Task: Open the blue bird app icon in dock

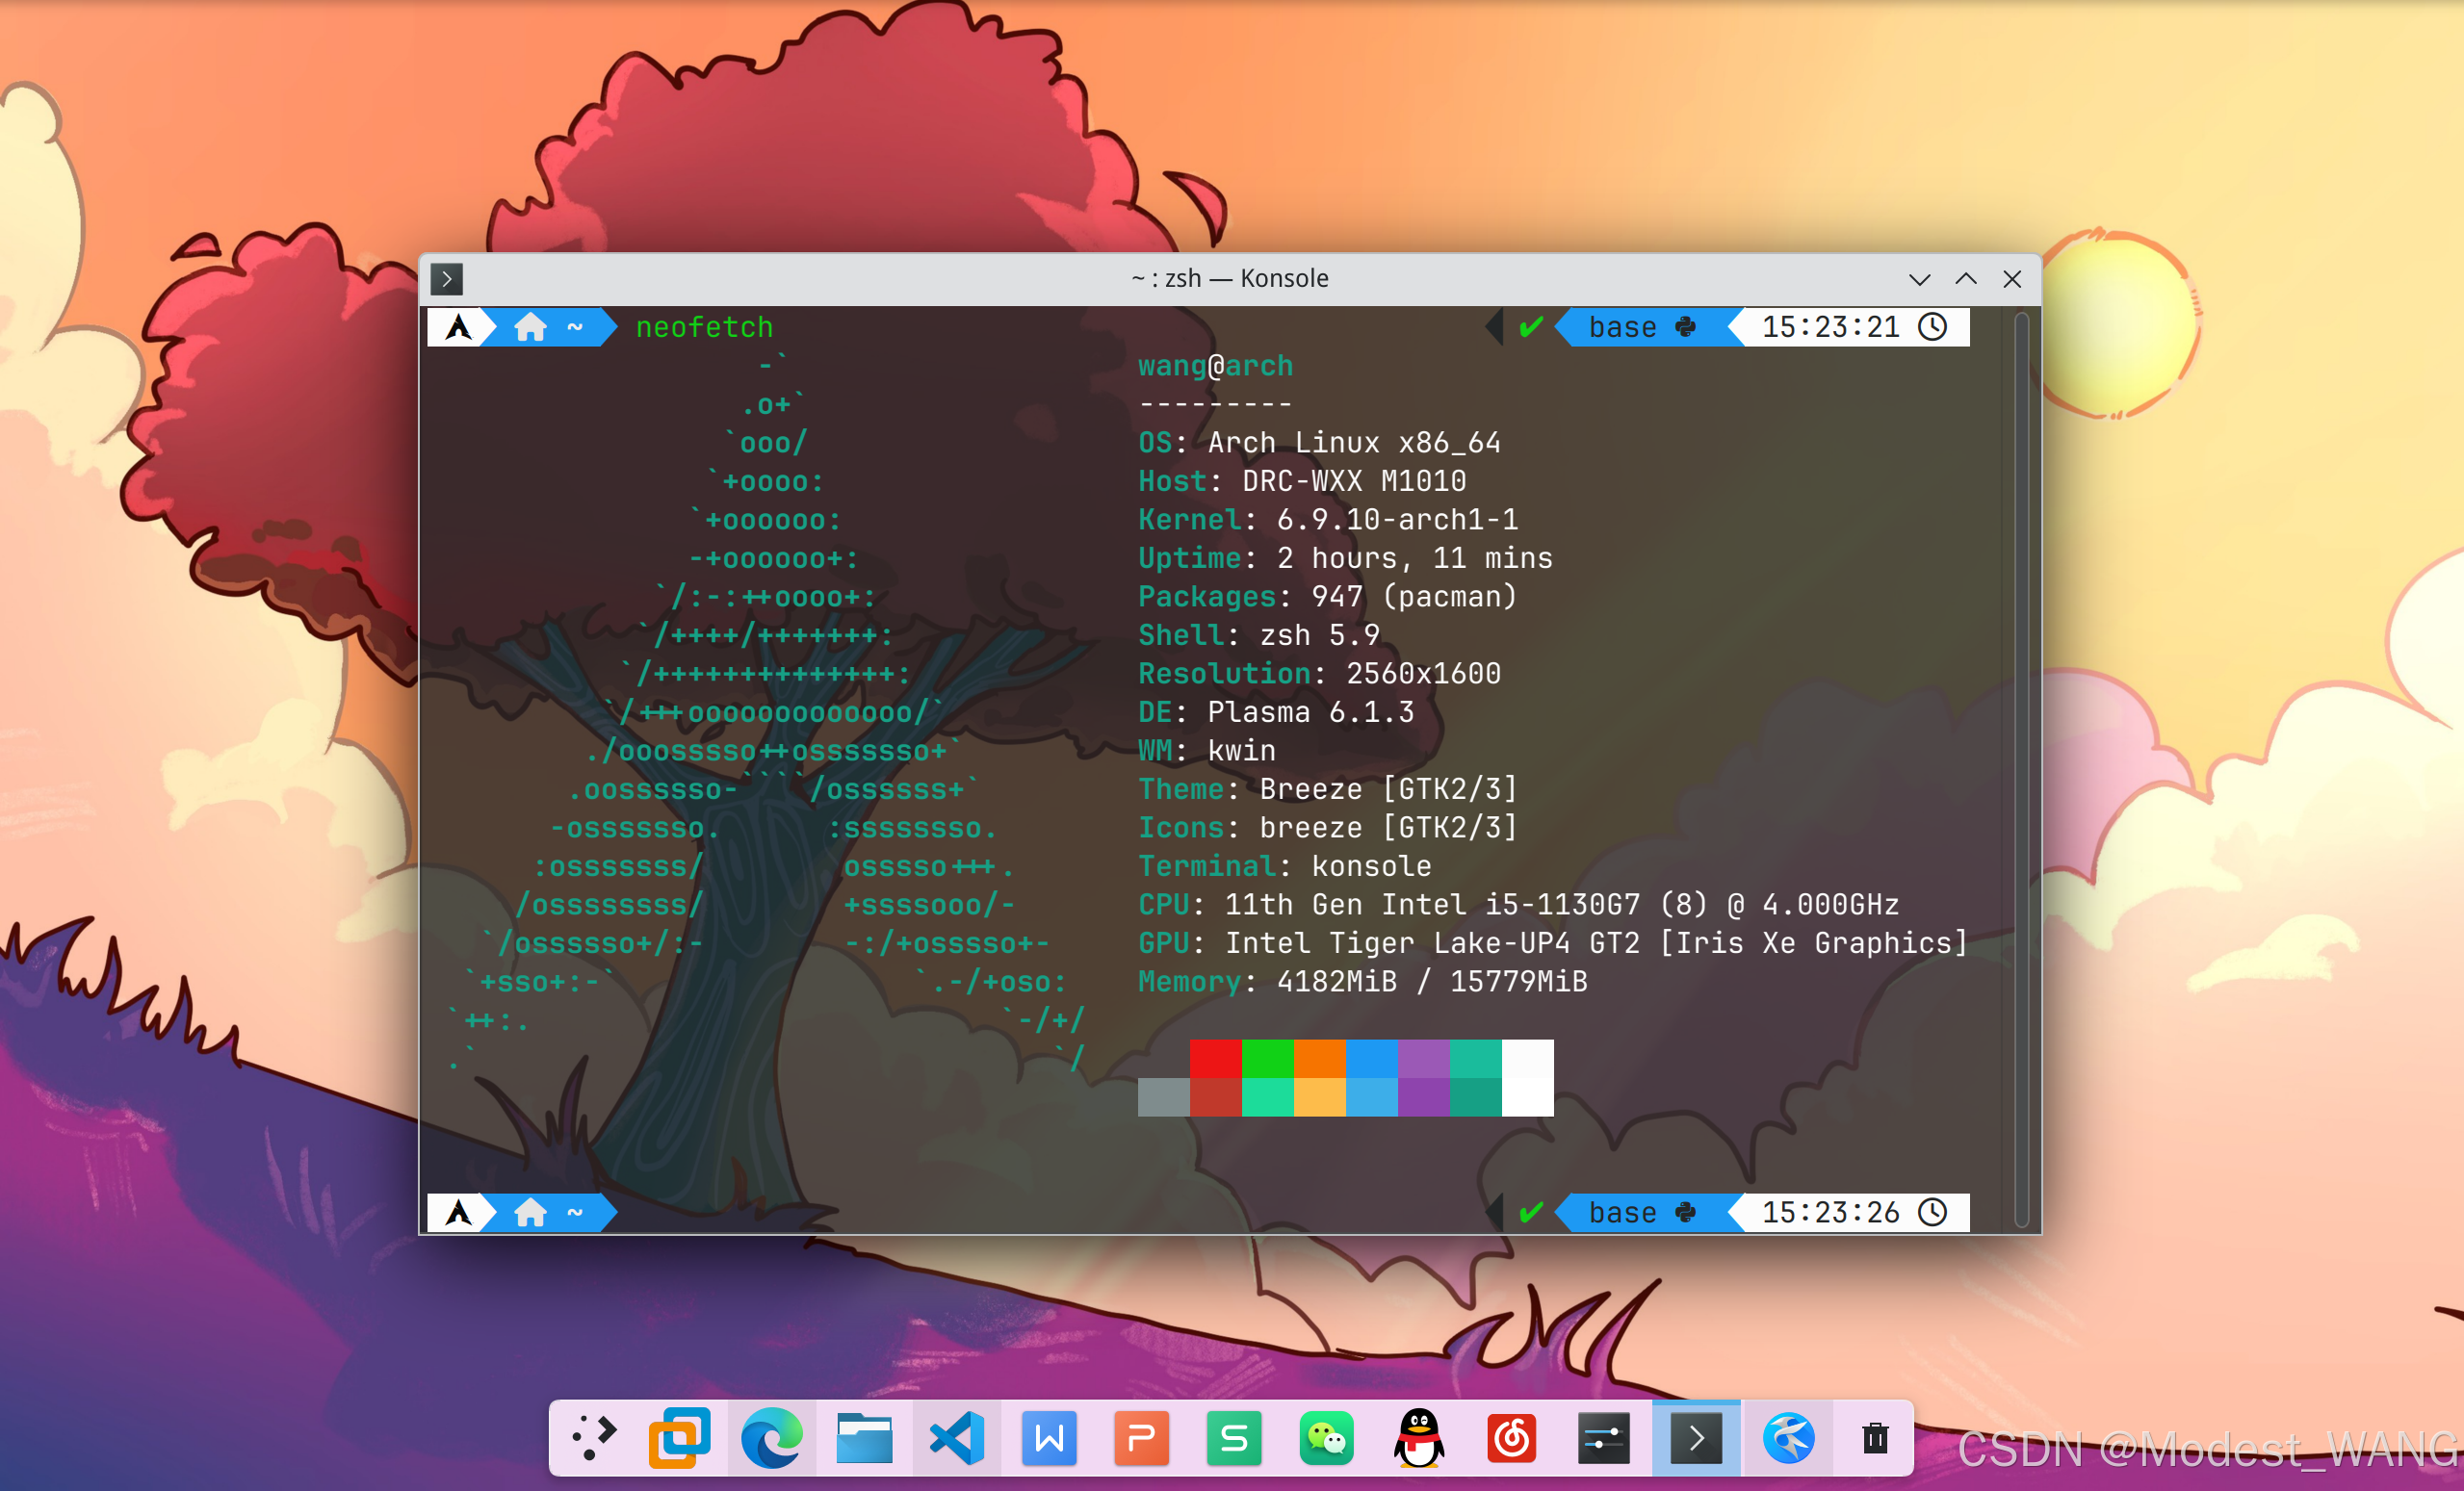Action: point(1788,1438)
